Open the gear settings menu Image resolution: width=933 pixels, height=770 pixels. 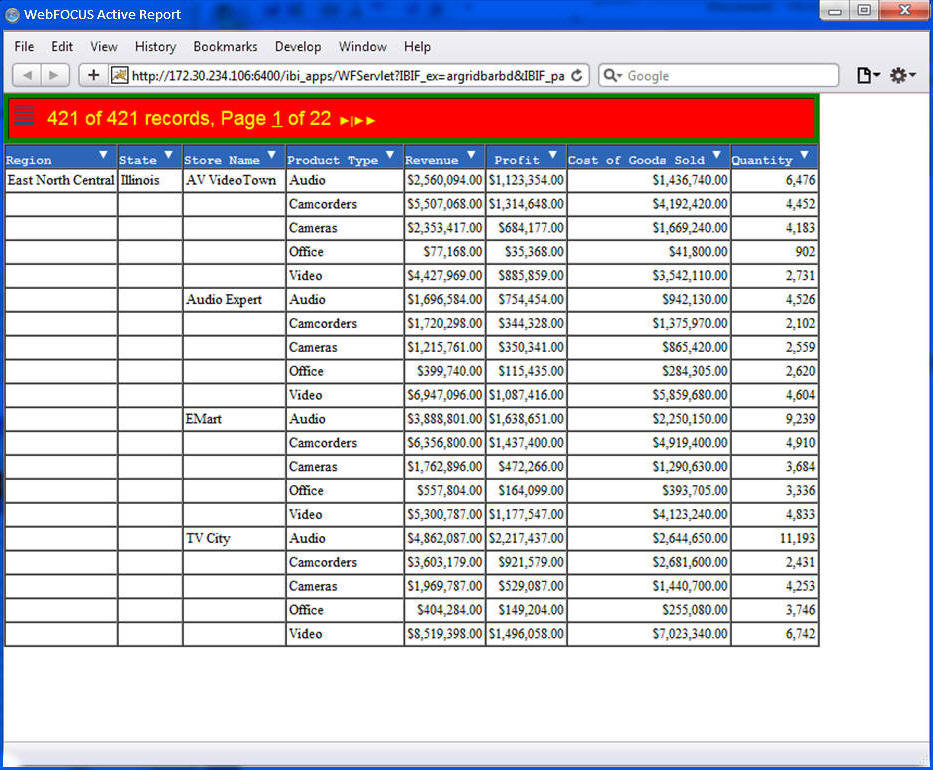point(902,76)
